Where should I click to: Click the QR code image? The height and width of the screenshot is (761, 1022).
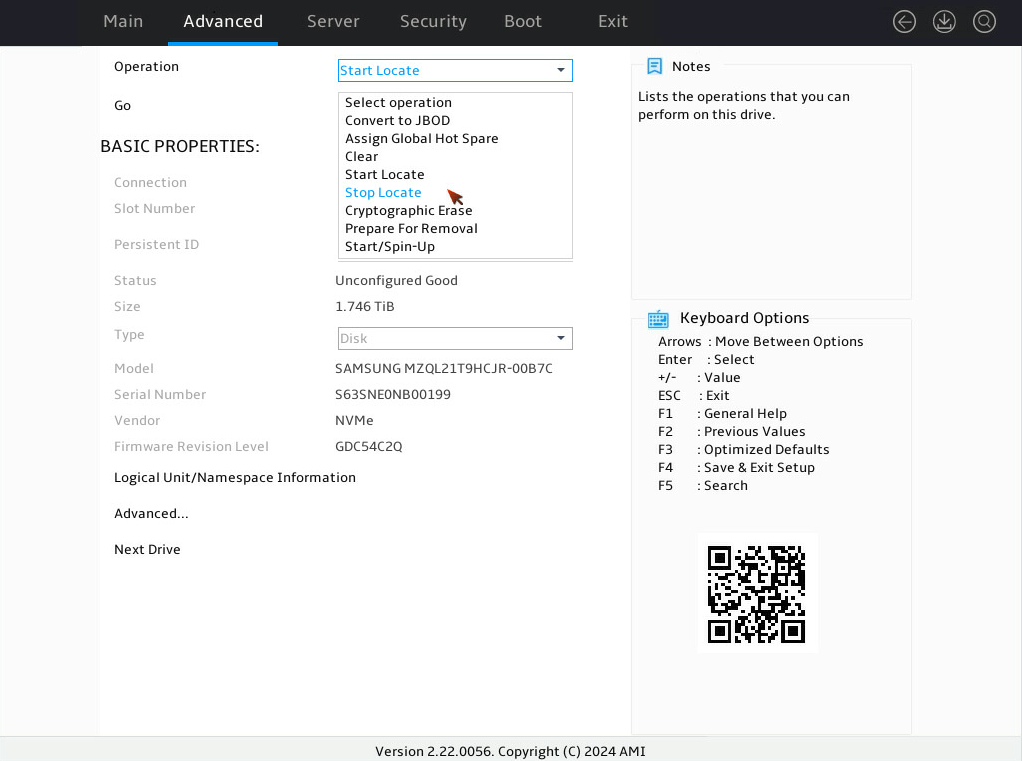pyautogui.click(x=757, y=594)
